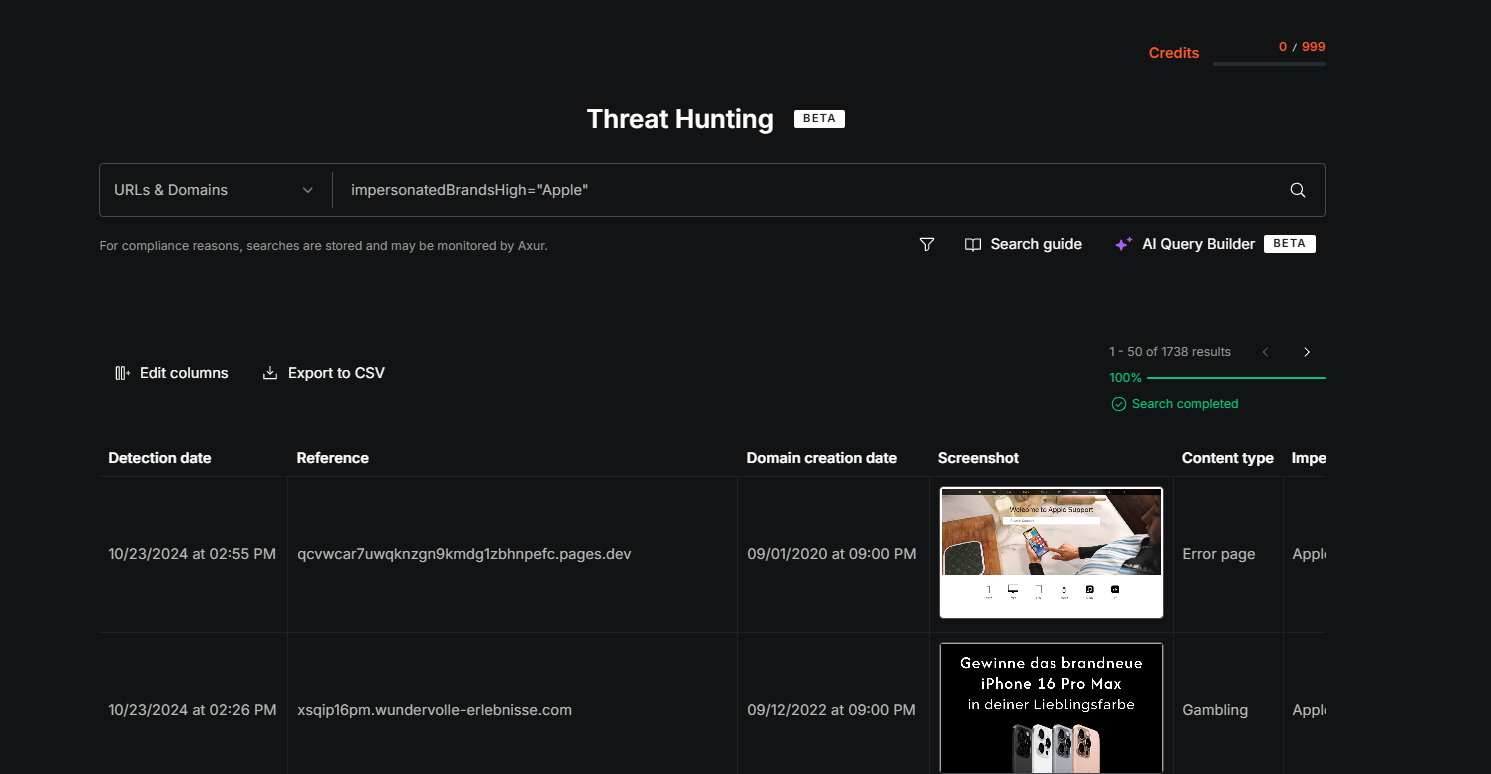Image resolution: width=1491 pixels, height=774 pixels.
Task: Click the Credits label
Action: tap(1174, 53)
